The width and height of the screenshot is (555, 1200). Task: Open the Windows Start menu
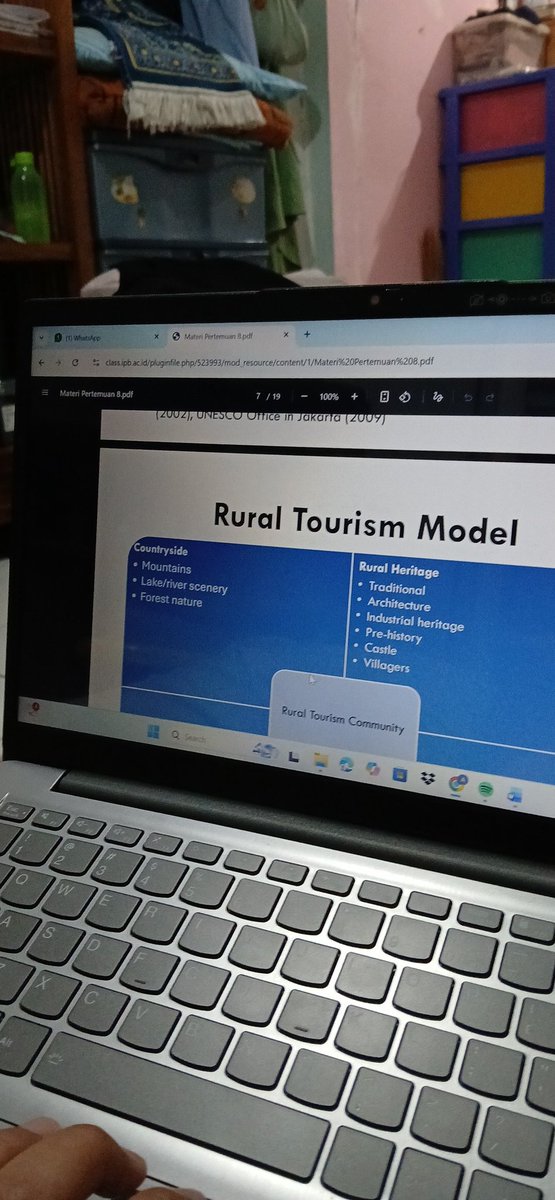click(x=153, y=732)
